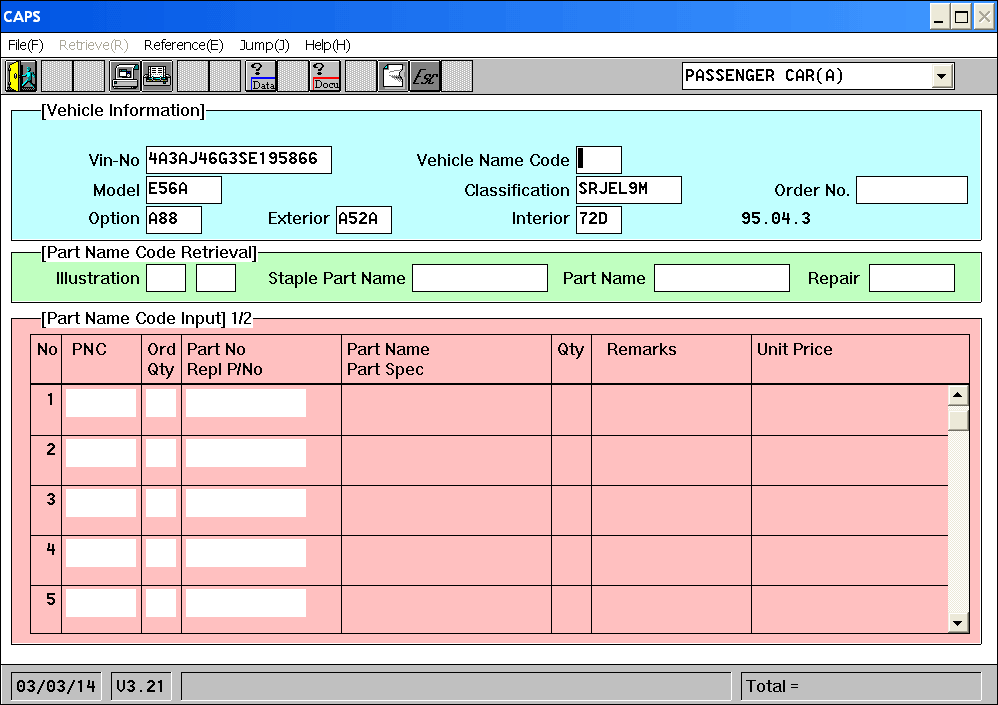
Task: Click the Interior field showing 72D
Action: click(599, 220)
